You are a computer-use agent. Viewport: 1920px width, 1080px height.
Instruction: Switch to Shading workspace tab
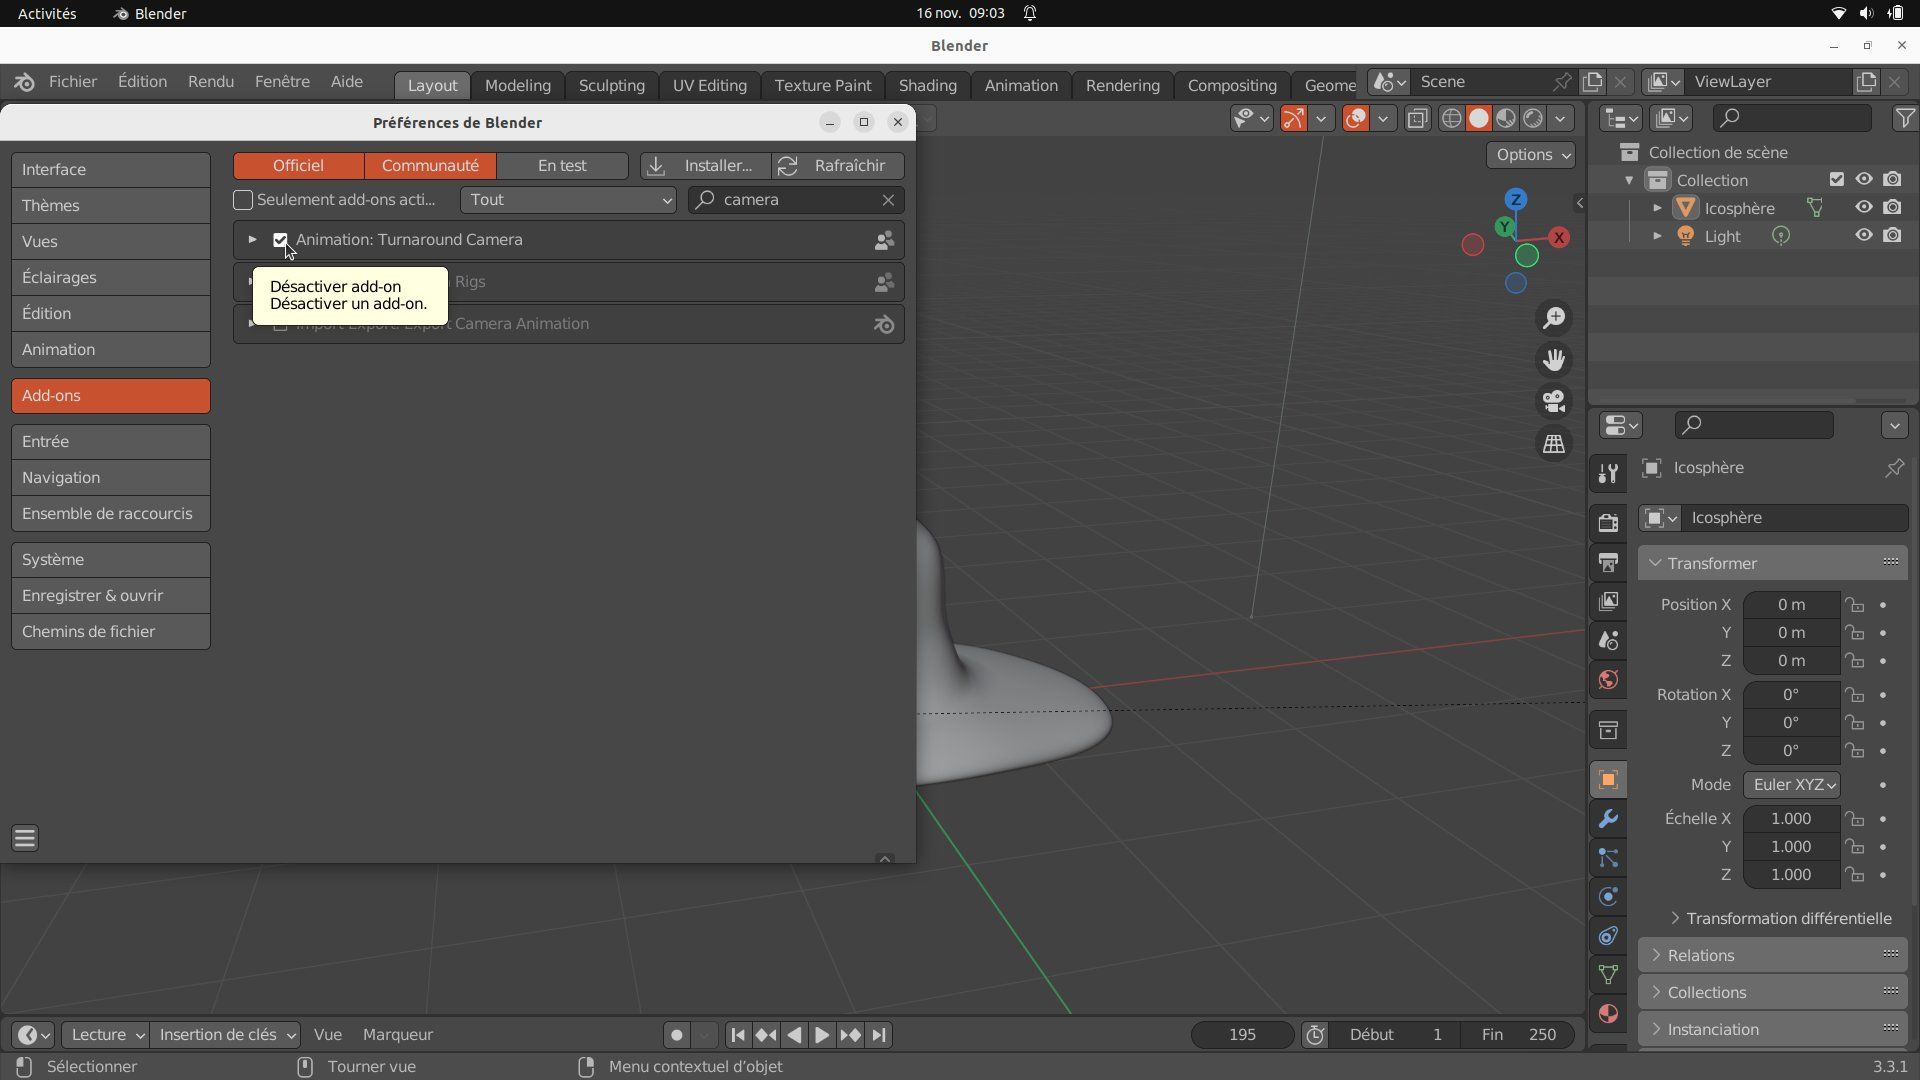pos(927,85)
